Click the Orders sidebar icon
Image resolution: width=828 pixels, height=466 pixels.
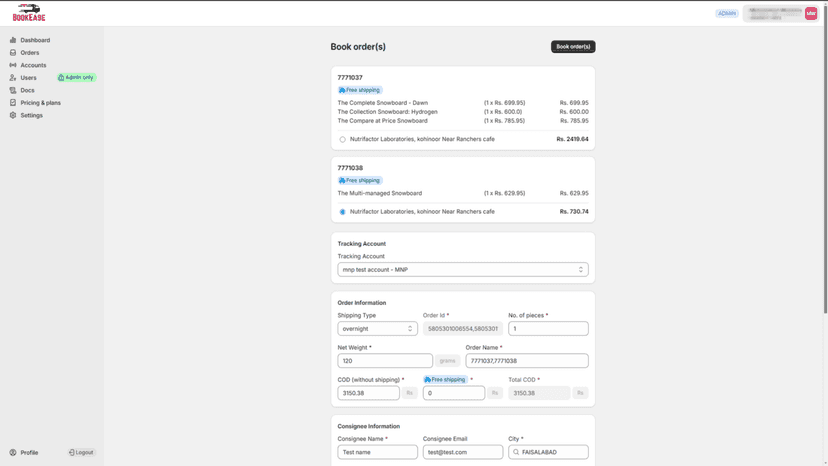(x=13, y=53)
